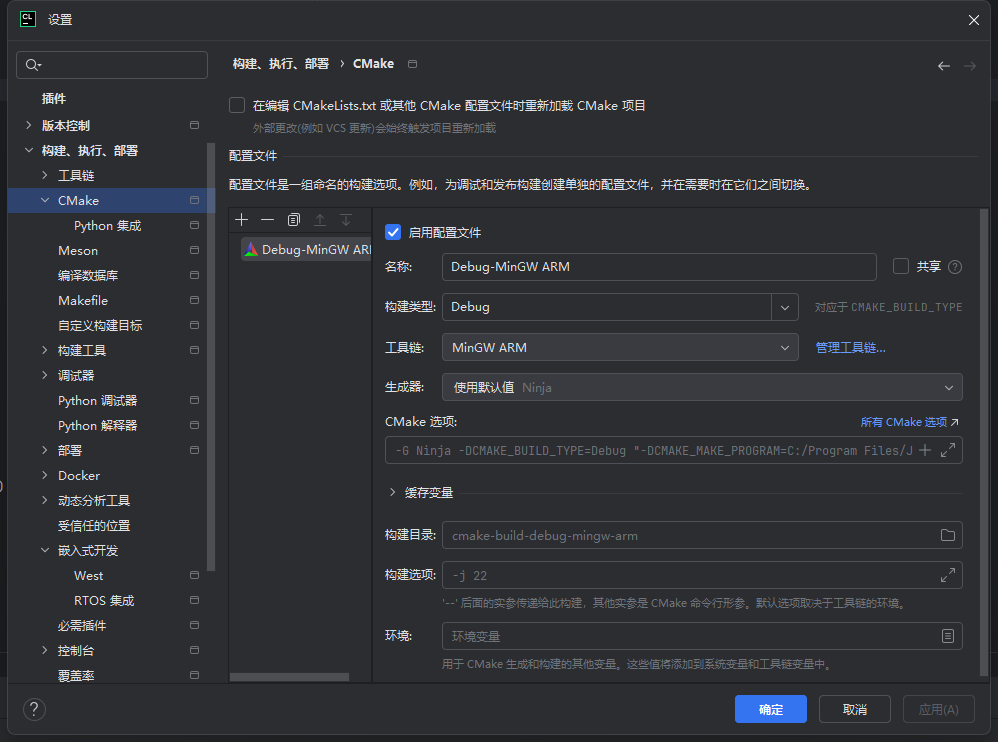
Task: Click project-scope icon on 覆盖率 row
Action: point(194,675)
